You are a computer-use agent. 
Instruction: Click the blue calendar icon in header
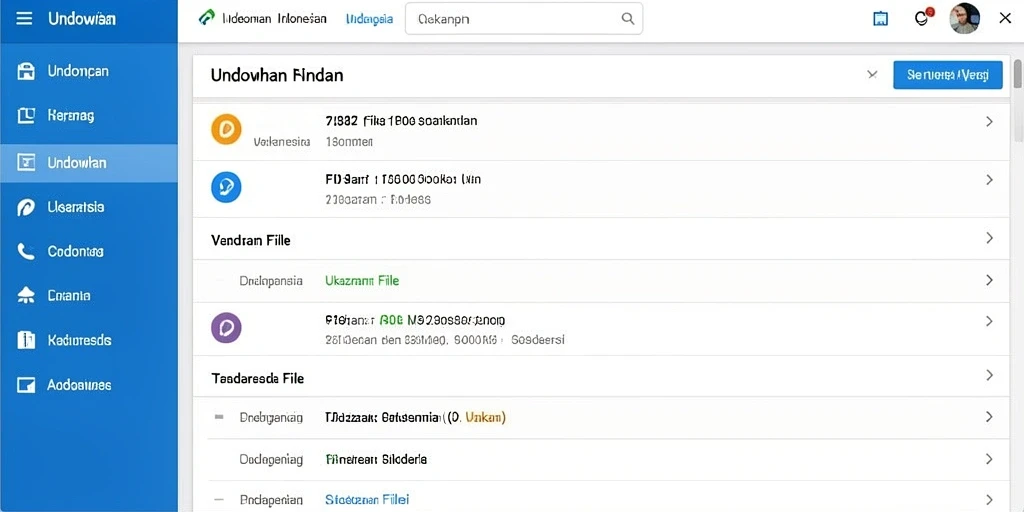pos(880,19)
